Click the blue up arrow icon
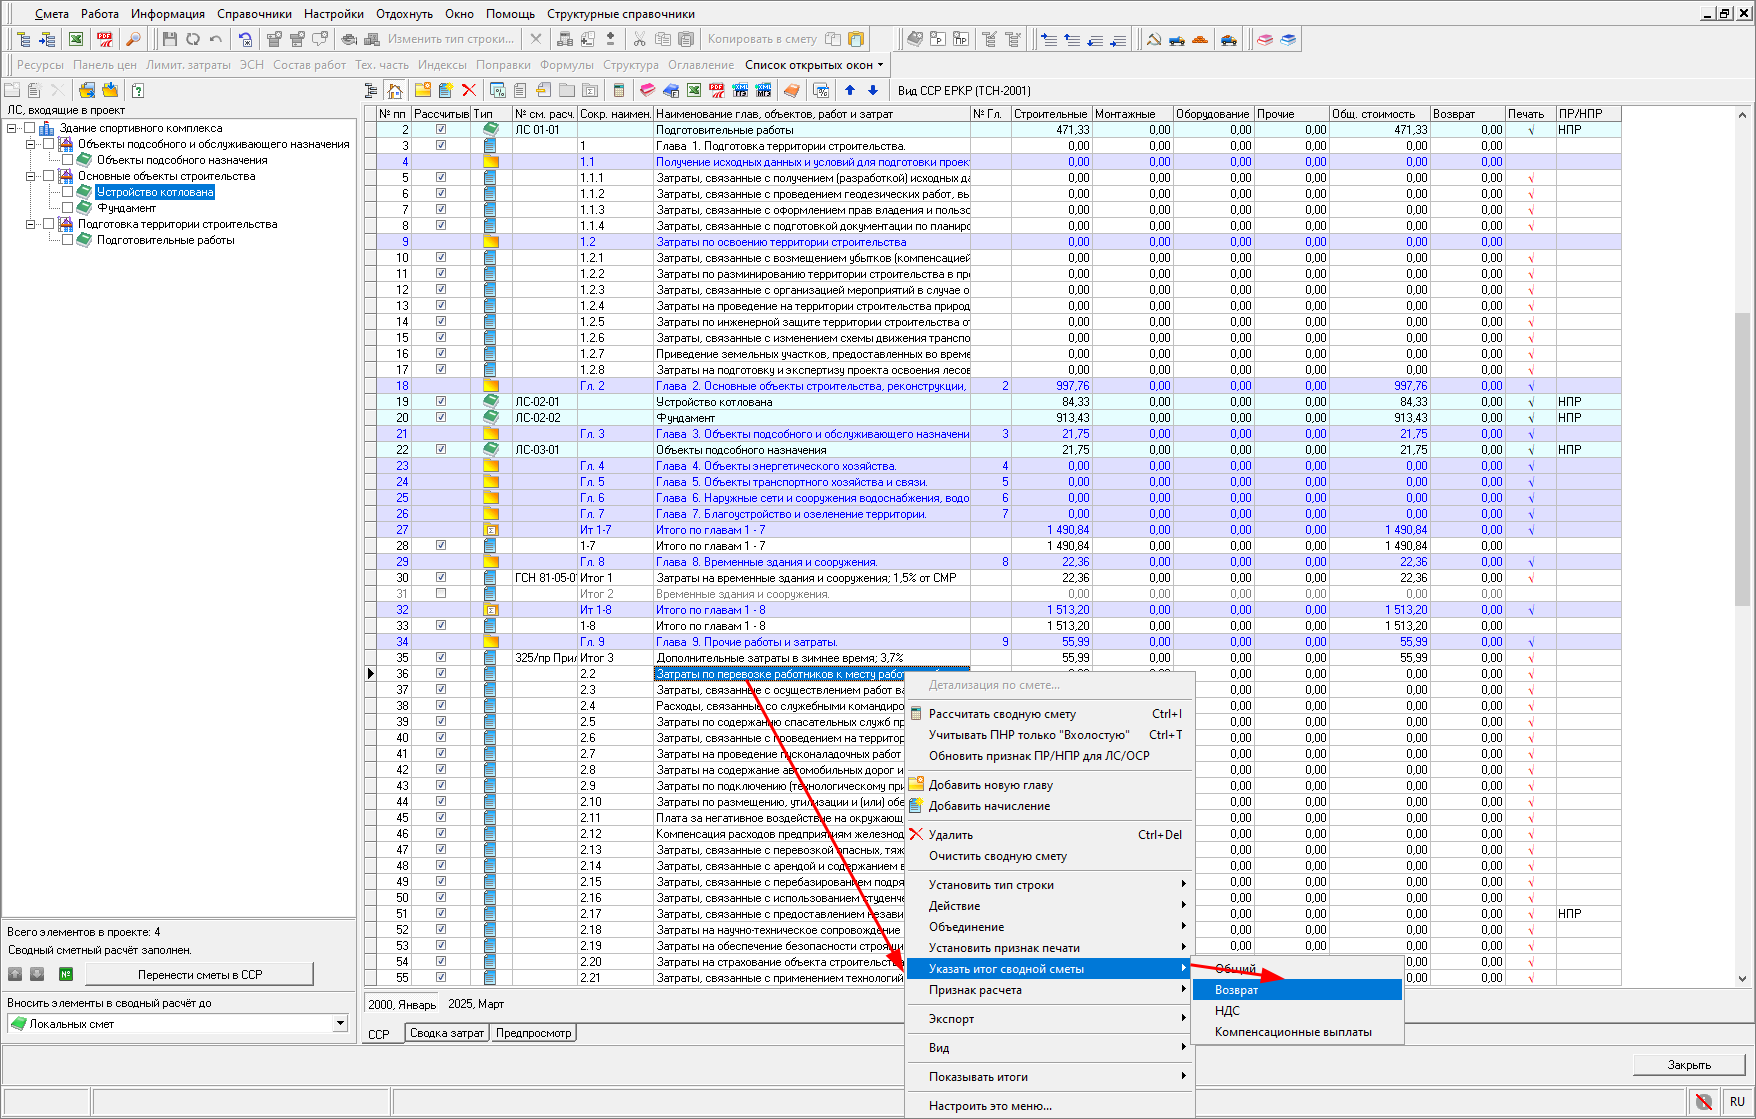Image resolution: width=1756 pixels, height=1119 pixels. (850, 90)
